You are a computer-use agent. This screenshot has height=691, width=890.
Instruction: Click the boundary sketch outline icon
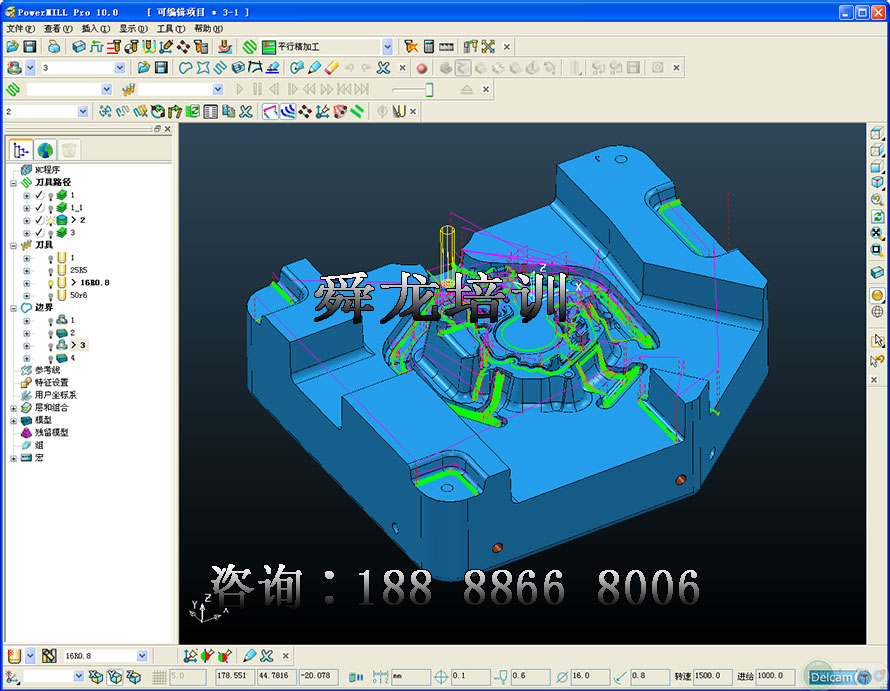point(186,68)
